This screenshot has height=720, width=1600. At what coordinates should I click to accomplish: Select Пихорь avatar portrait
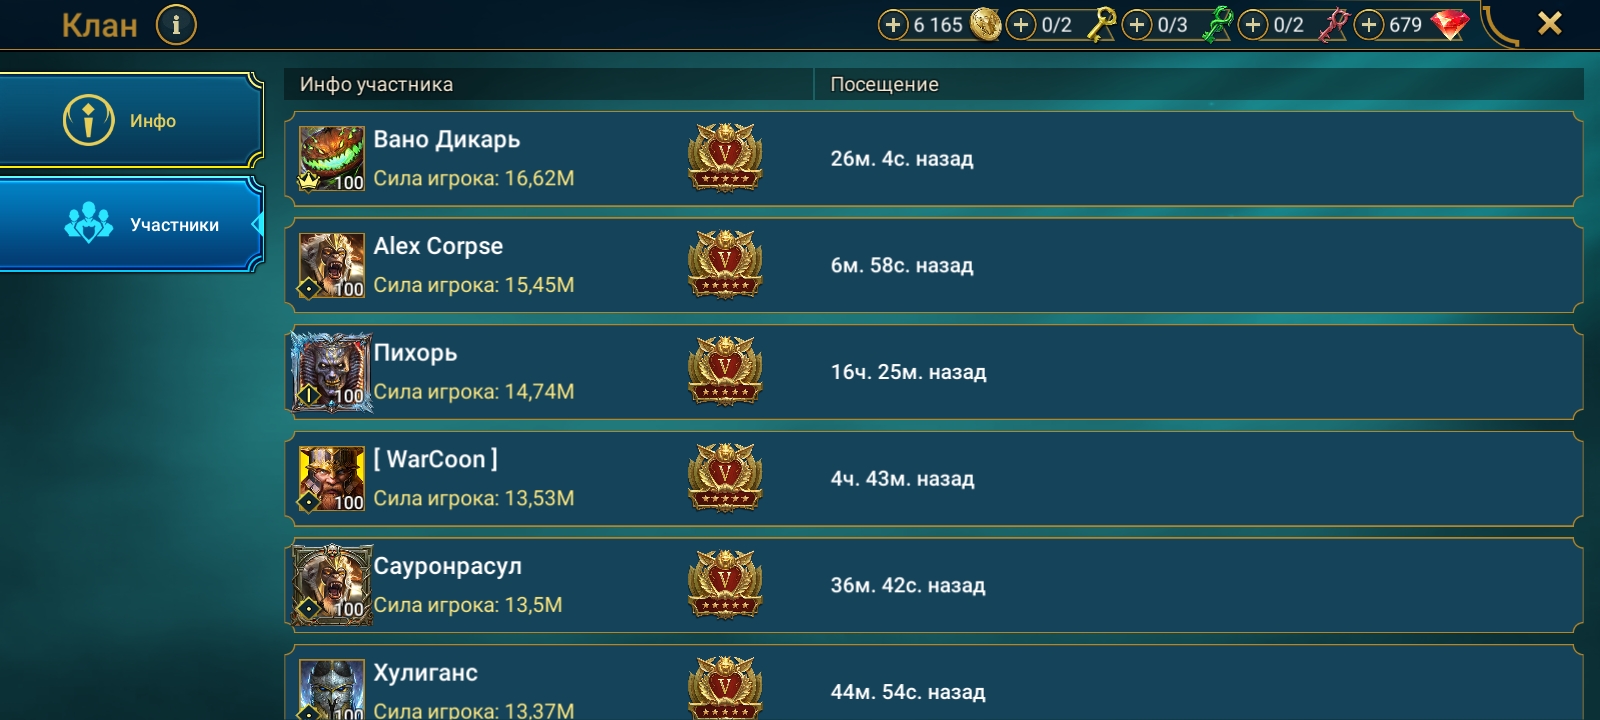[331, 372]
